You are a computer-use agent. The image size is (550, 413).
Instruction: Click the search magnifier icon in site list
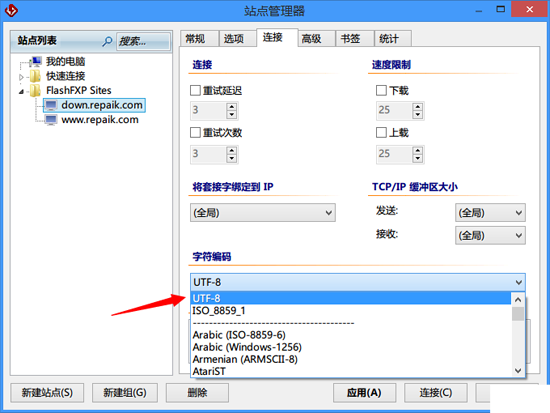click(x=107, y=41)
